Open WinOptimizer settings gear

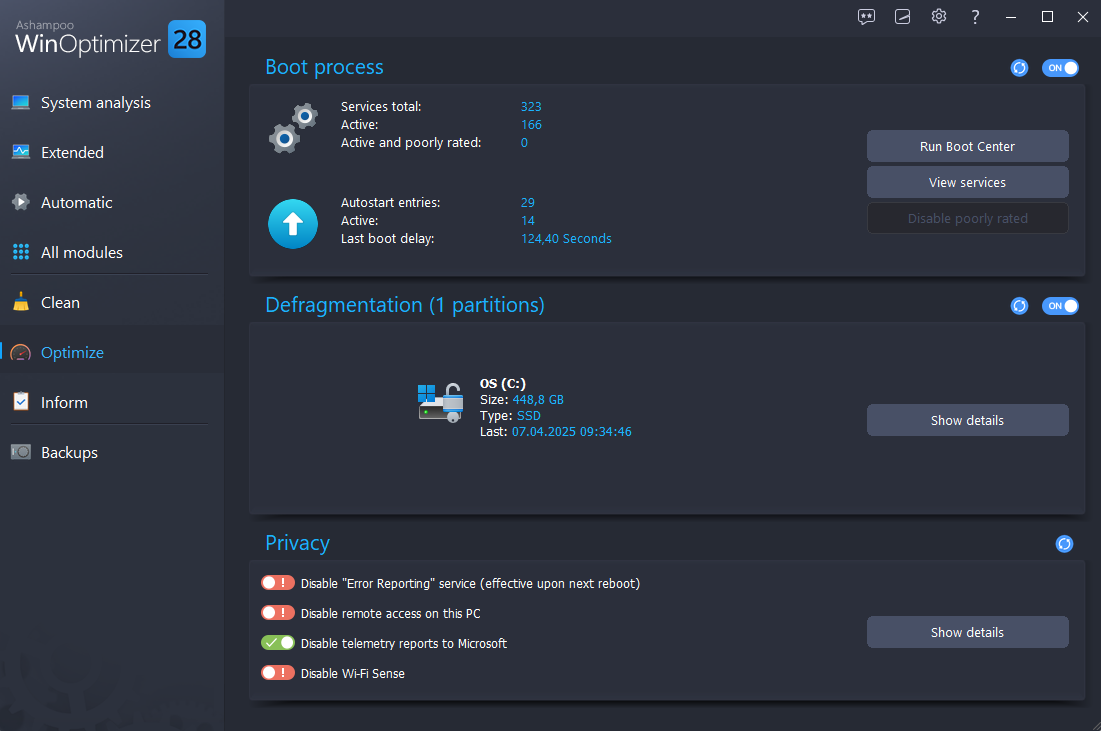point(938,17)
